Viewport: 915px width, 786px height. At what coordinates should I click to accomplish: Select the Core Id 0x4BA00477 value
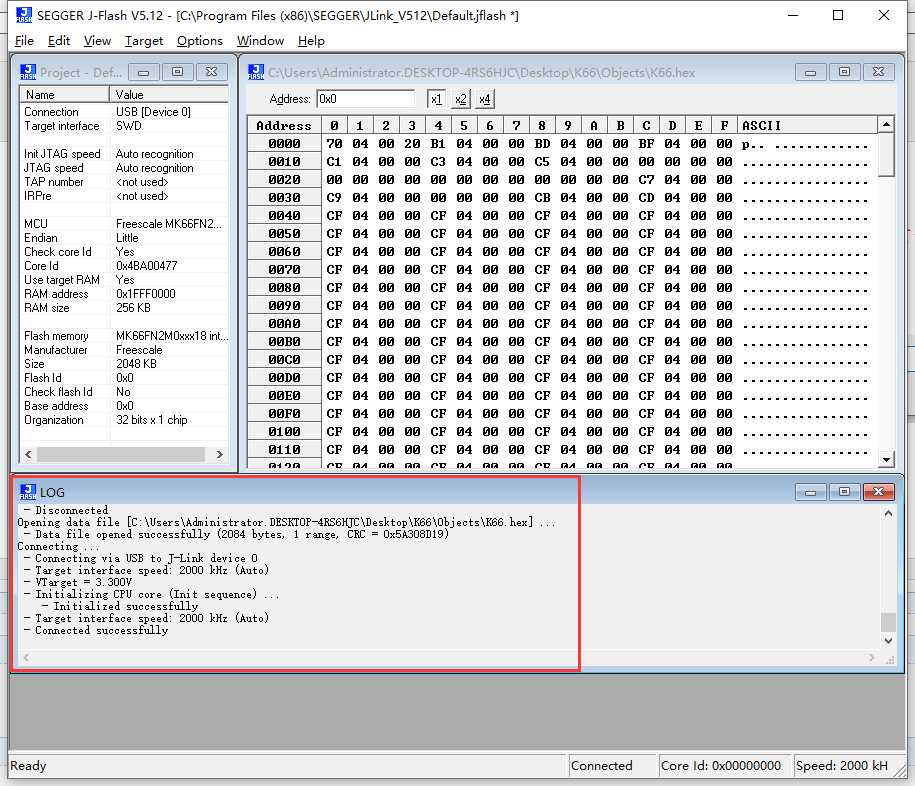point(146,266)
